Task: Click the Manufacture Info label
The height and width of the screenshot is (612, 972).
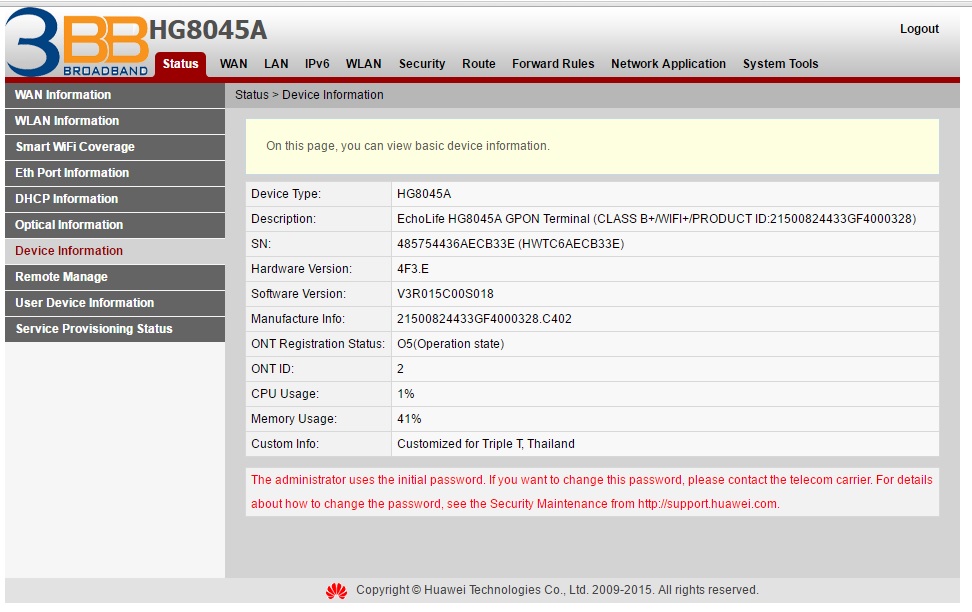Action: [298, 319]
